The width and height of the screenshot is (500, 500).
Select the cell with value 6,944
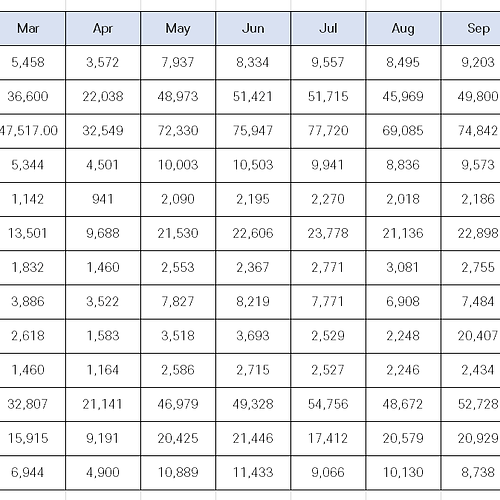tap(32, 473)
